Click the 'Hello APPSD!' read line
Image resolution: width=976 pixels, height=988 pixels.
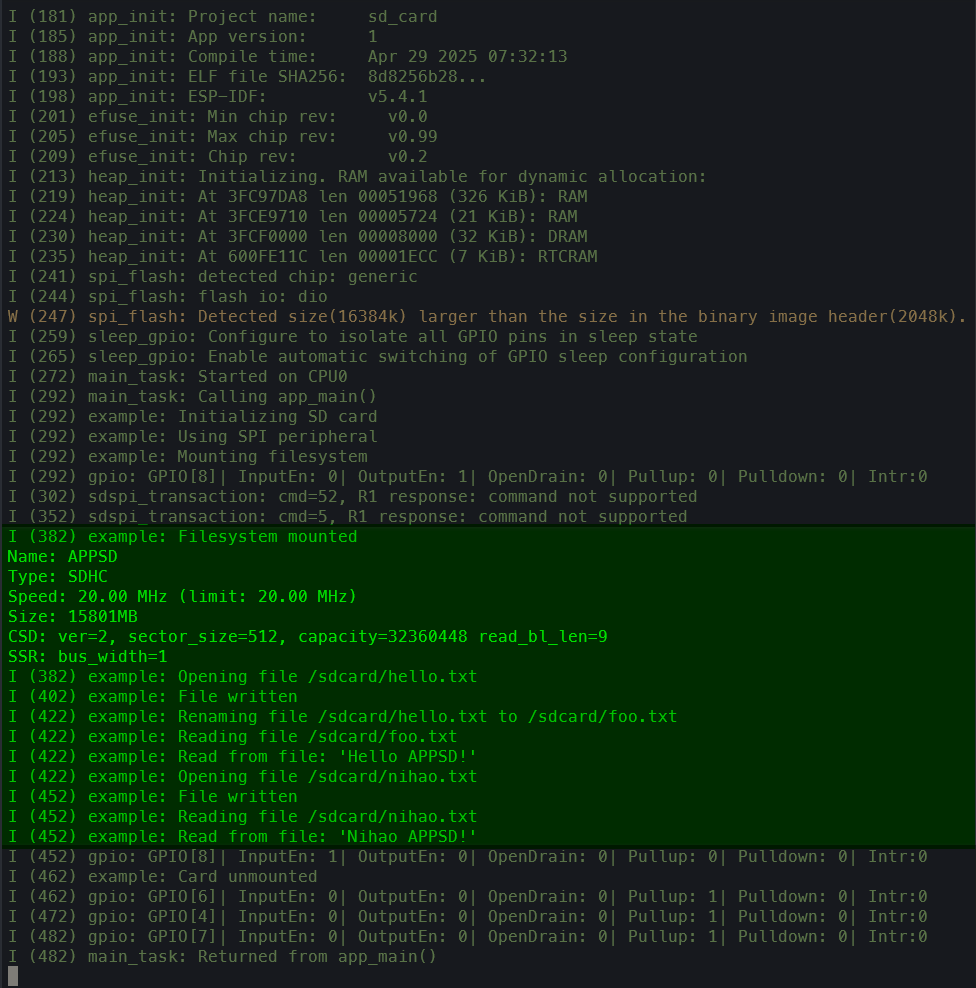coord(242,757)
